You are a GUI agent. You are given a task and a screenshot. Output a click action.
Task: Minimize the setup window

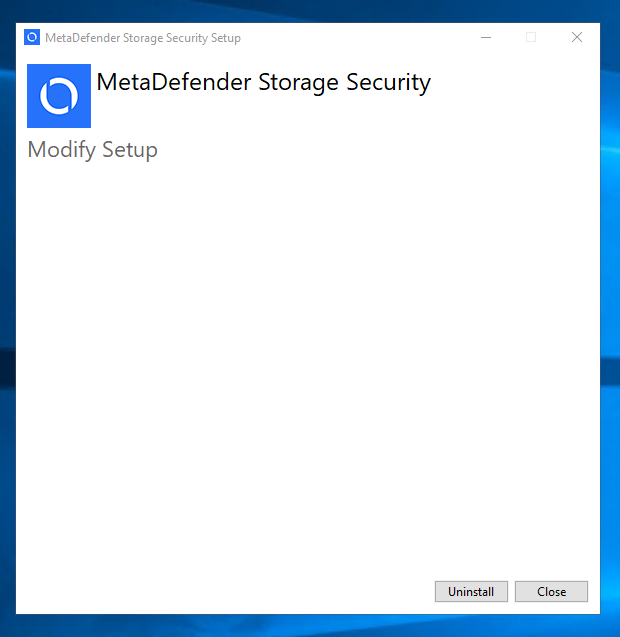pyautogui.click(x=486, y=37)
